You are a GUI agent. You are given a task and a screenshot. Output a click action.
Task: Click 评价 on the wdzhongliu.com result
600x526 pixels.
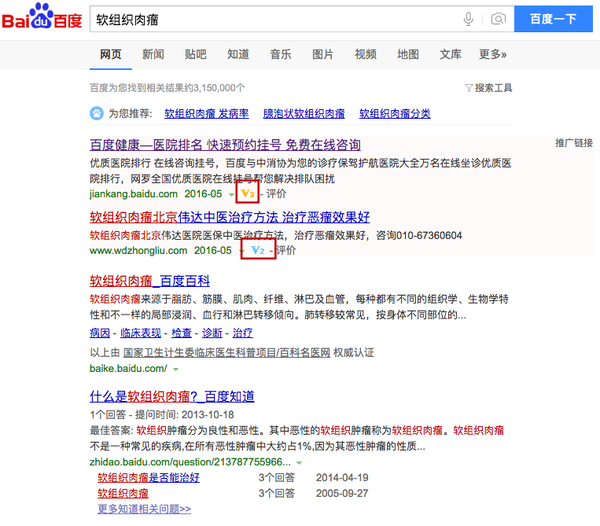click(286, 251)
